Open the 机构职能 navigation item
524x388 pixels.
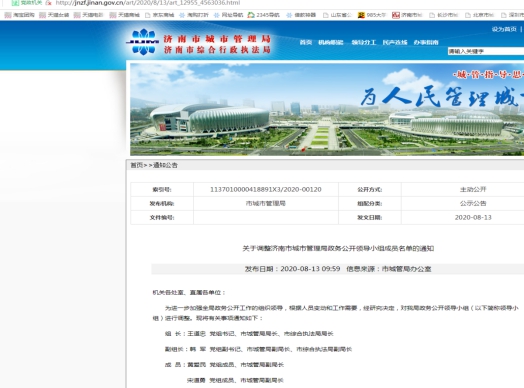[x=331, y=42]
